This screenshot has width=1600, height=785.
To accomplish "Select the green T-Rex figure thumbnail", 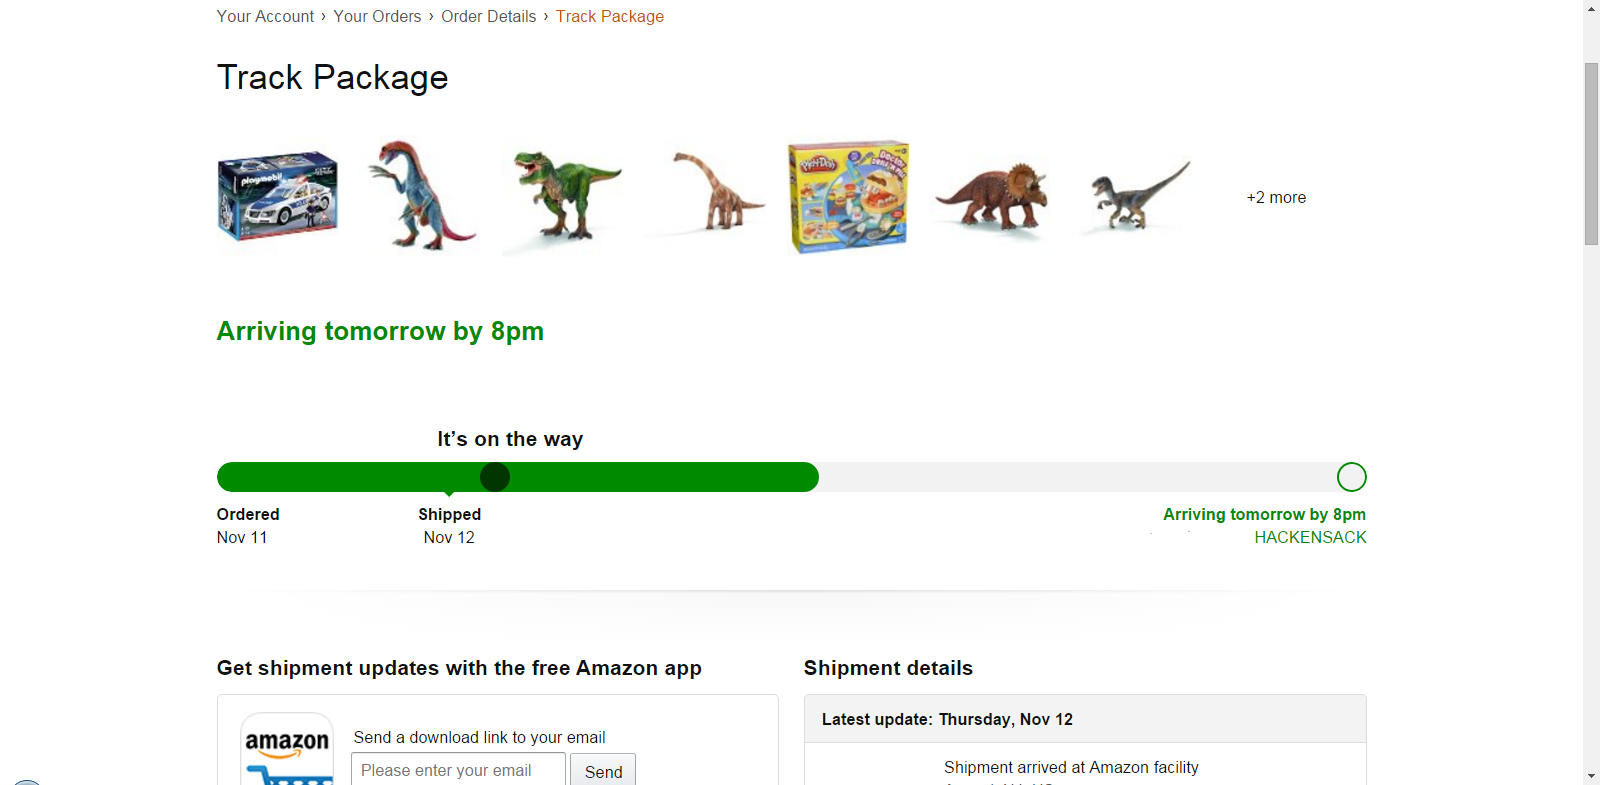I will click(x=565, y=195).
